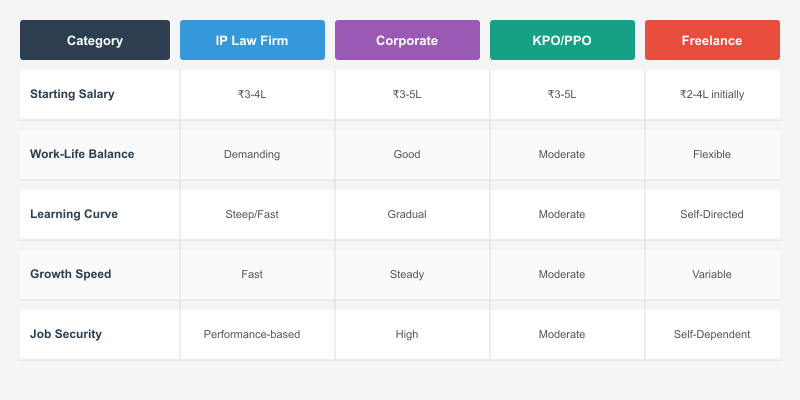Select the Variable growth cell
Viewport: 800px width, 400px height.
(712, 274)
